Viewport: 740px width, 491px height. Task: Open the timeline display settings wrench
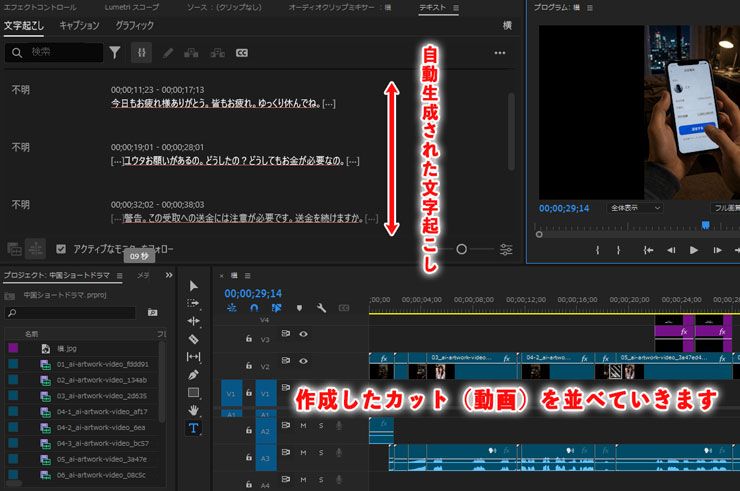pyautogui.click(x=321, y=308)
